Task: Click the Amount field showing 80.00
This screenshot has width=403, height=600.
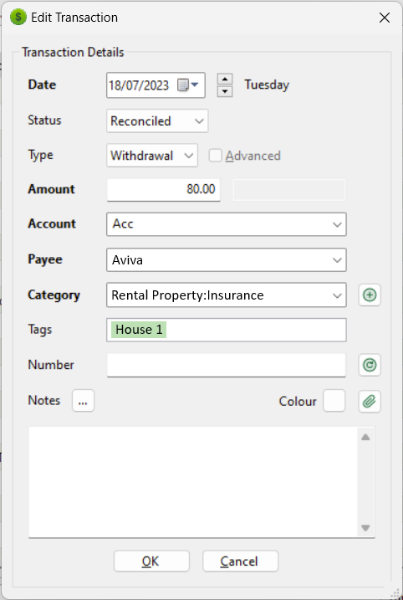Action: click(163, 189)
